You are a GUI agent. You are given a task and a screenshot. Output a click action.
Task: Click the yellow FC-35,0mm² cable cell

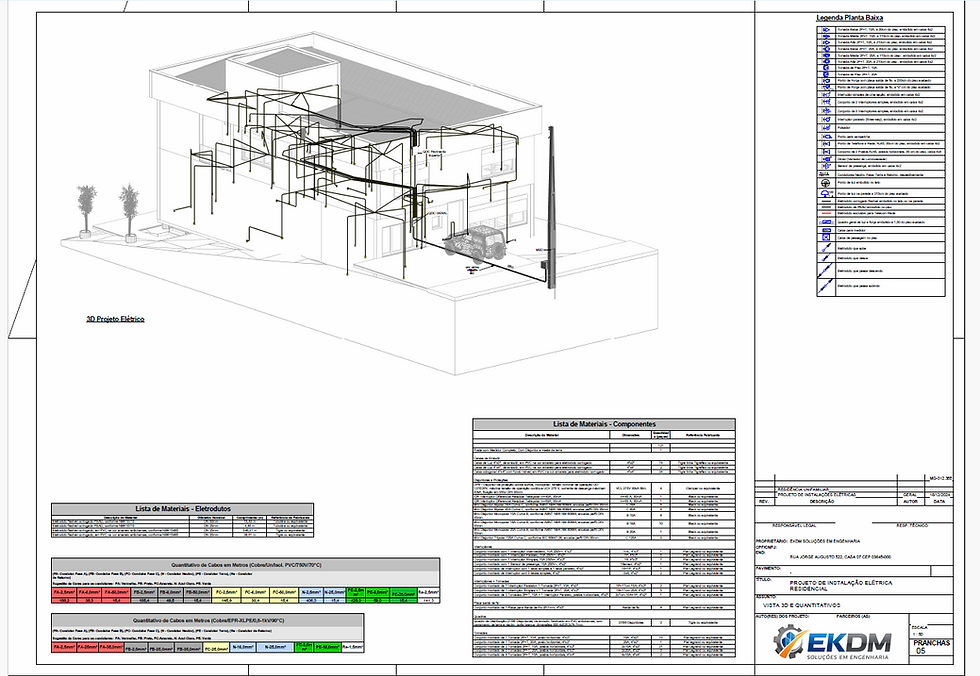216,649
